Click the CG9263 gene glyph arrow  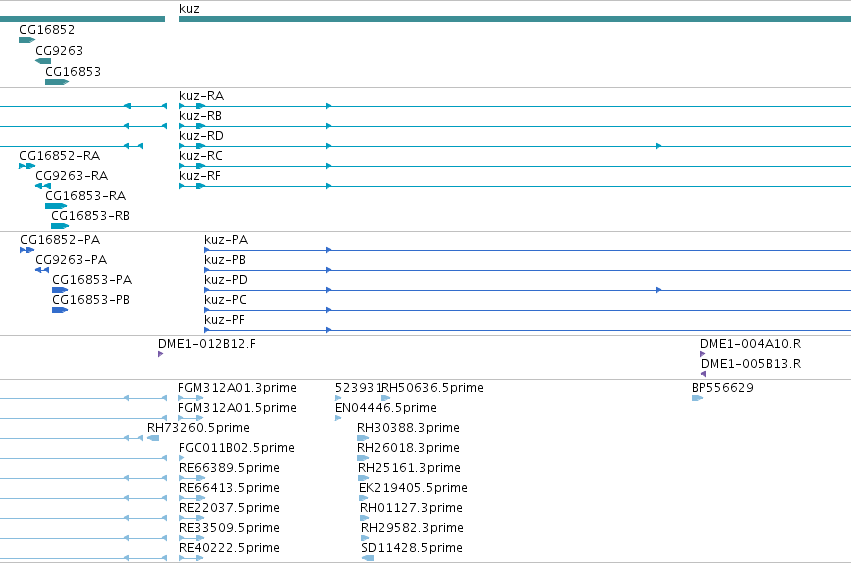click(x=43, y=61)
